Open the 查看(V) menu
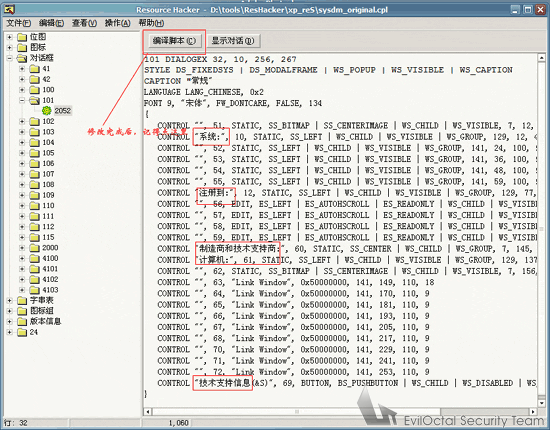This screenshot has width=550, height=430. [x=84, y=23]
